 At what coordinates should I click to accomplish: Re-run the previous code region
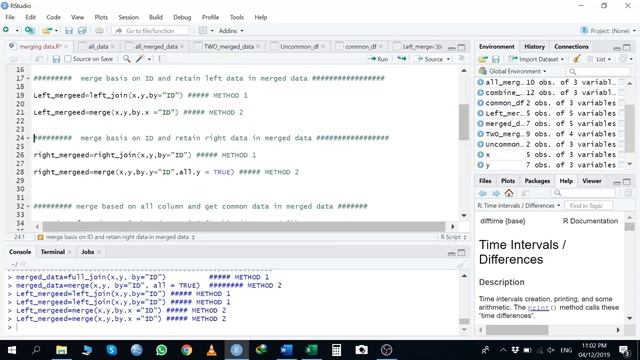(402, 59)
